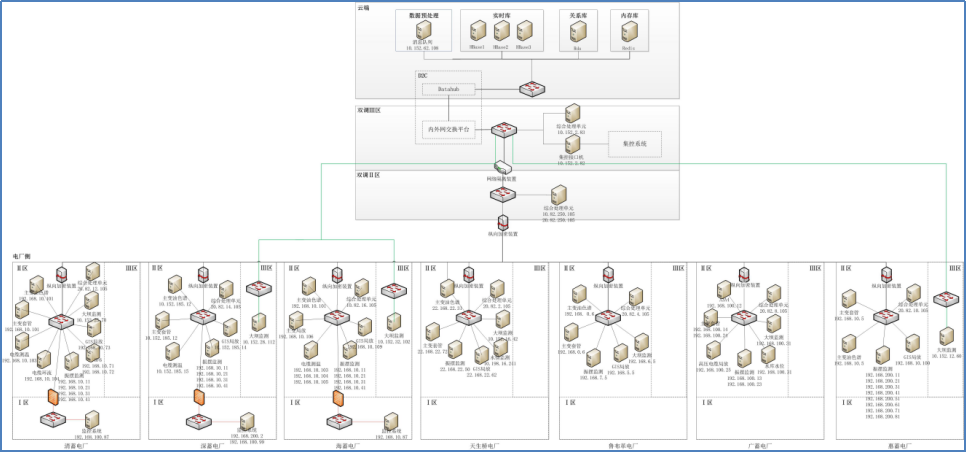Click the orange firewall in 深蓄电厂
This screenshot has height=454, width=967.
click(199, 397)
